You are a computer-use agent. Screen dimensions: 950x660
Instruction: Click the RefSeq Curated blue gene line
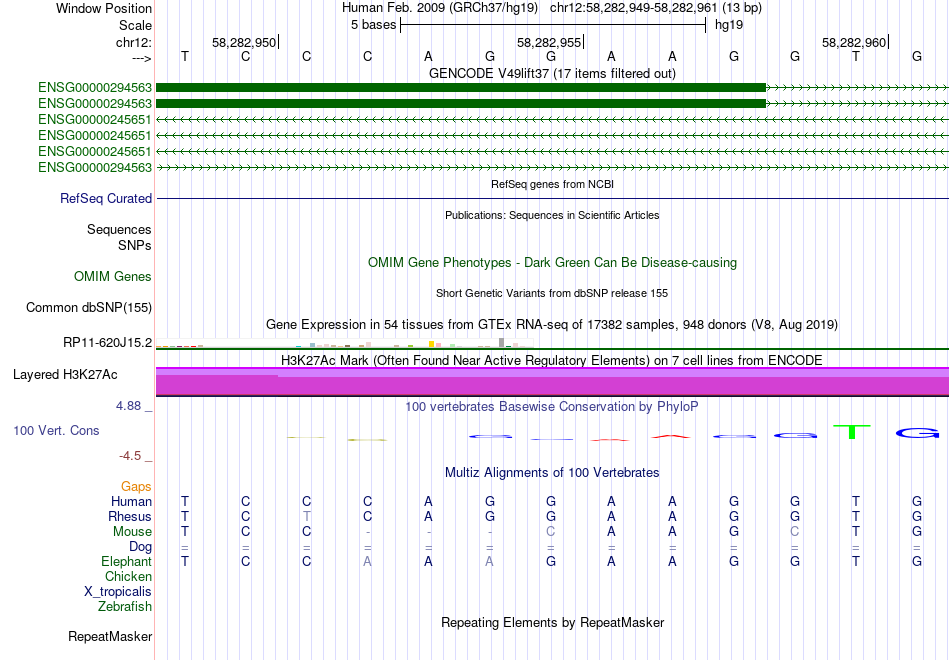(552, 198)
